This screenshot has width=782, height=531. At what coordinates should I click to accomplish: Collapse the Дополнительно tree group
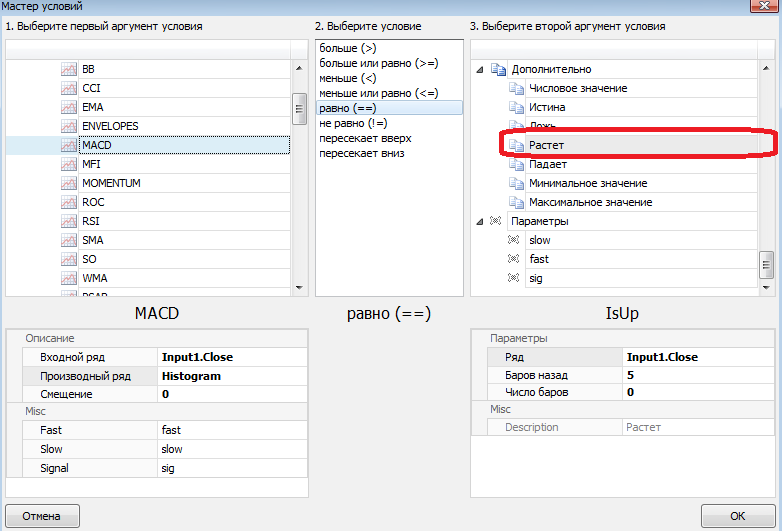click(481, 70)
